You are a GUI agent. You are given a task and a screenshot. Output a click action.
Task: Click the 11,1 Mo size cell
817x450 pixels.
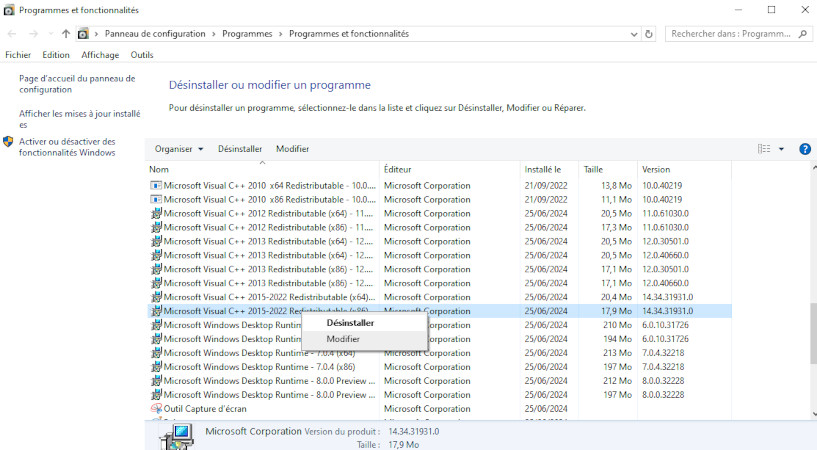(616, 199)
